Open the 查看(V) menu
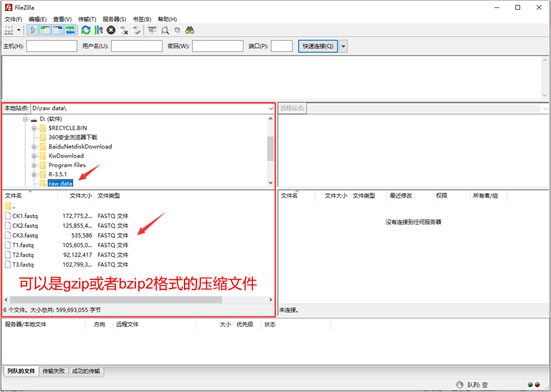Image resolution: width=551 pixels, height=392 pixels. point(62,19)
